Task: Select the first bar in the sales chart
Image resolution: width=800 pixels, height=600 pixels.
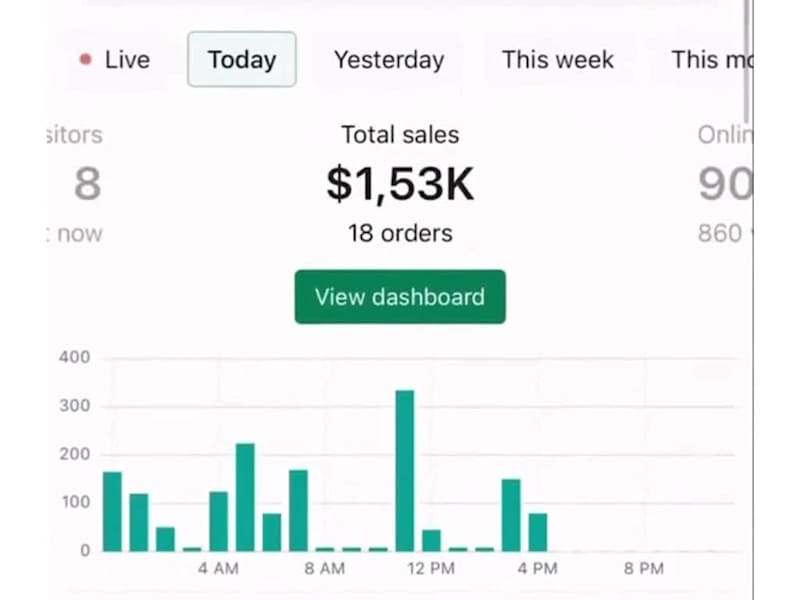Action: 112,511
